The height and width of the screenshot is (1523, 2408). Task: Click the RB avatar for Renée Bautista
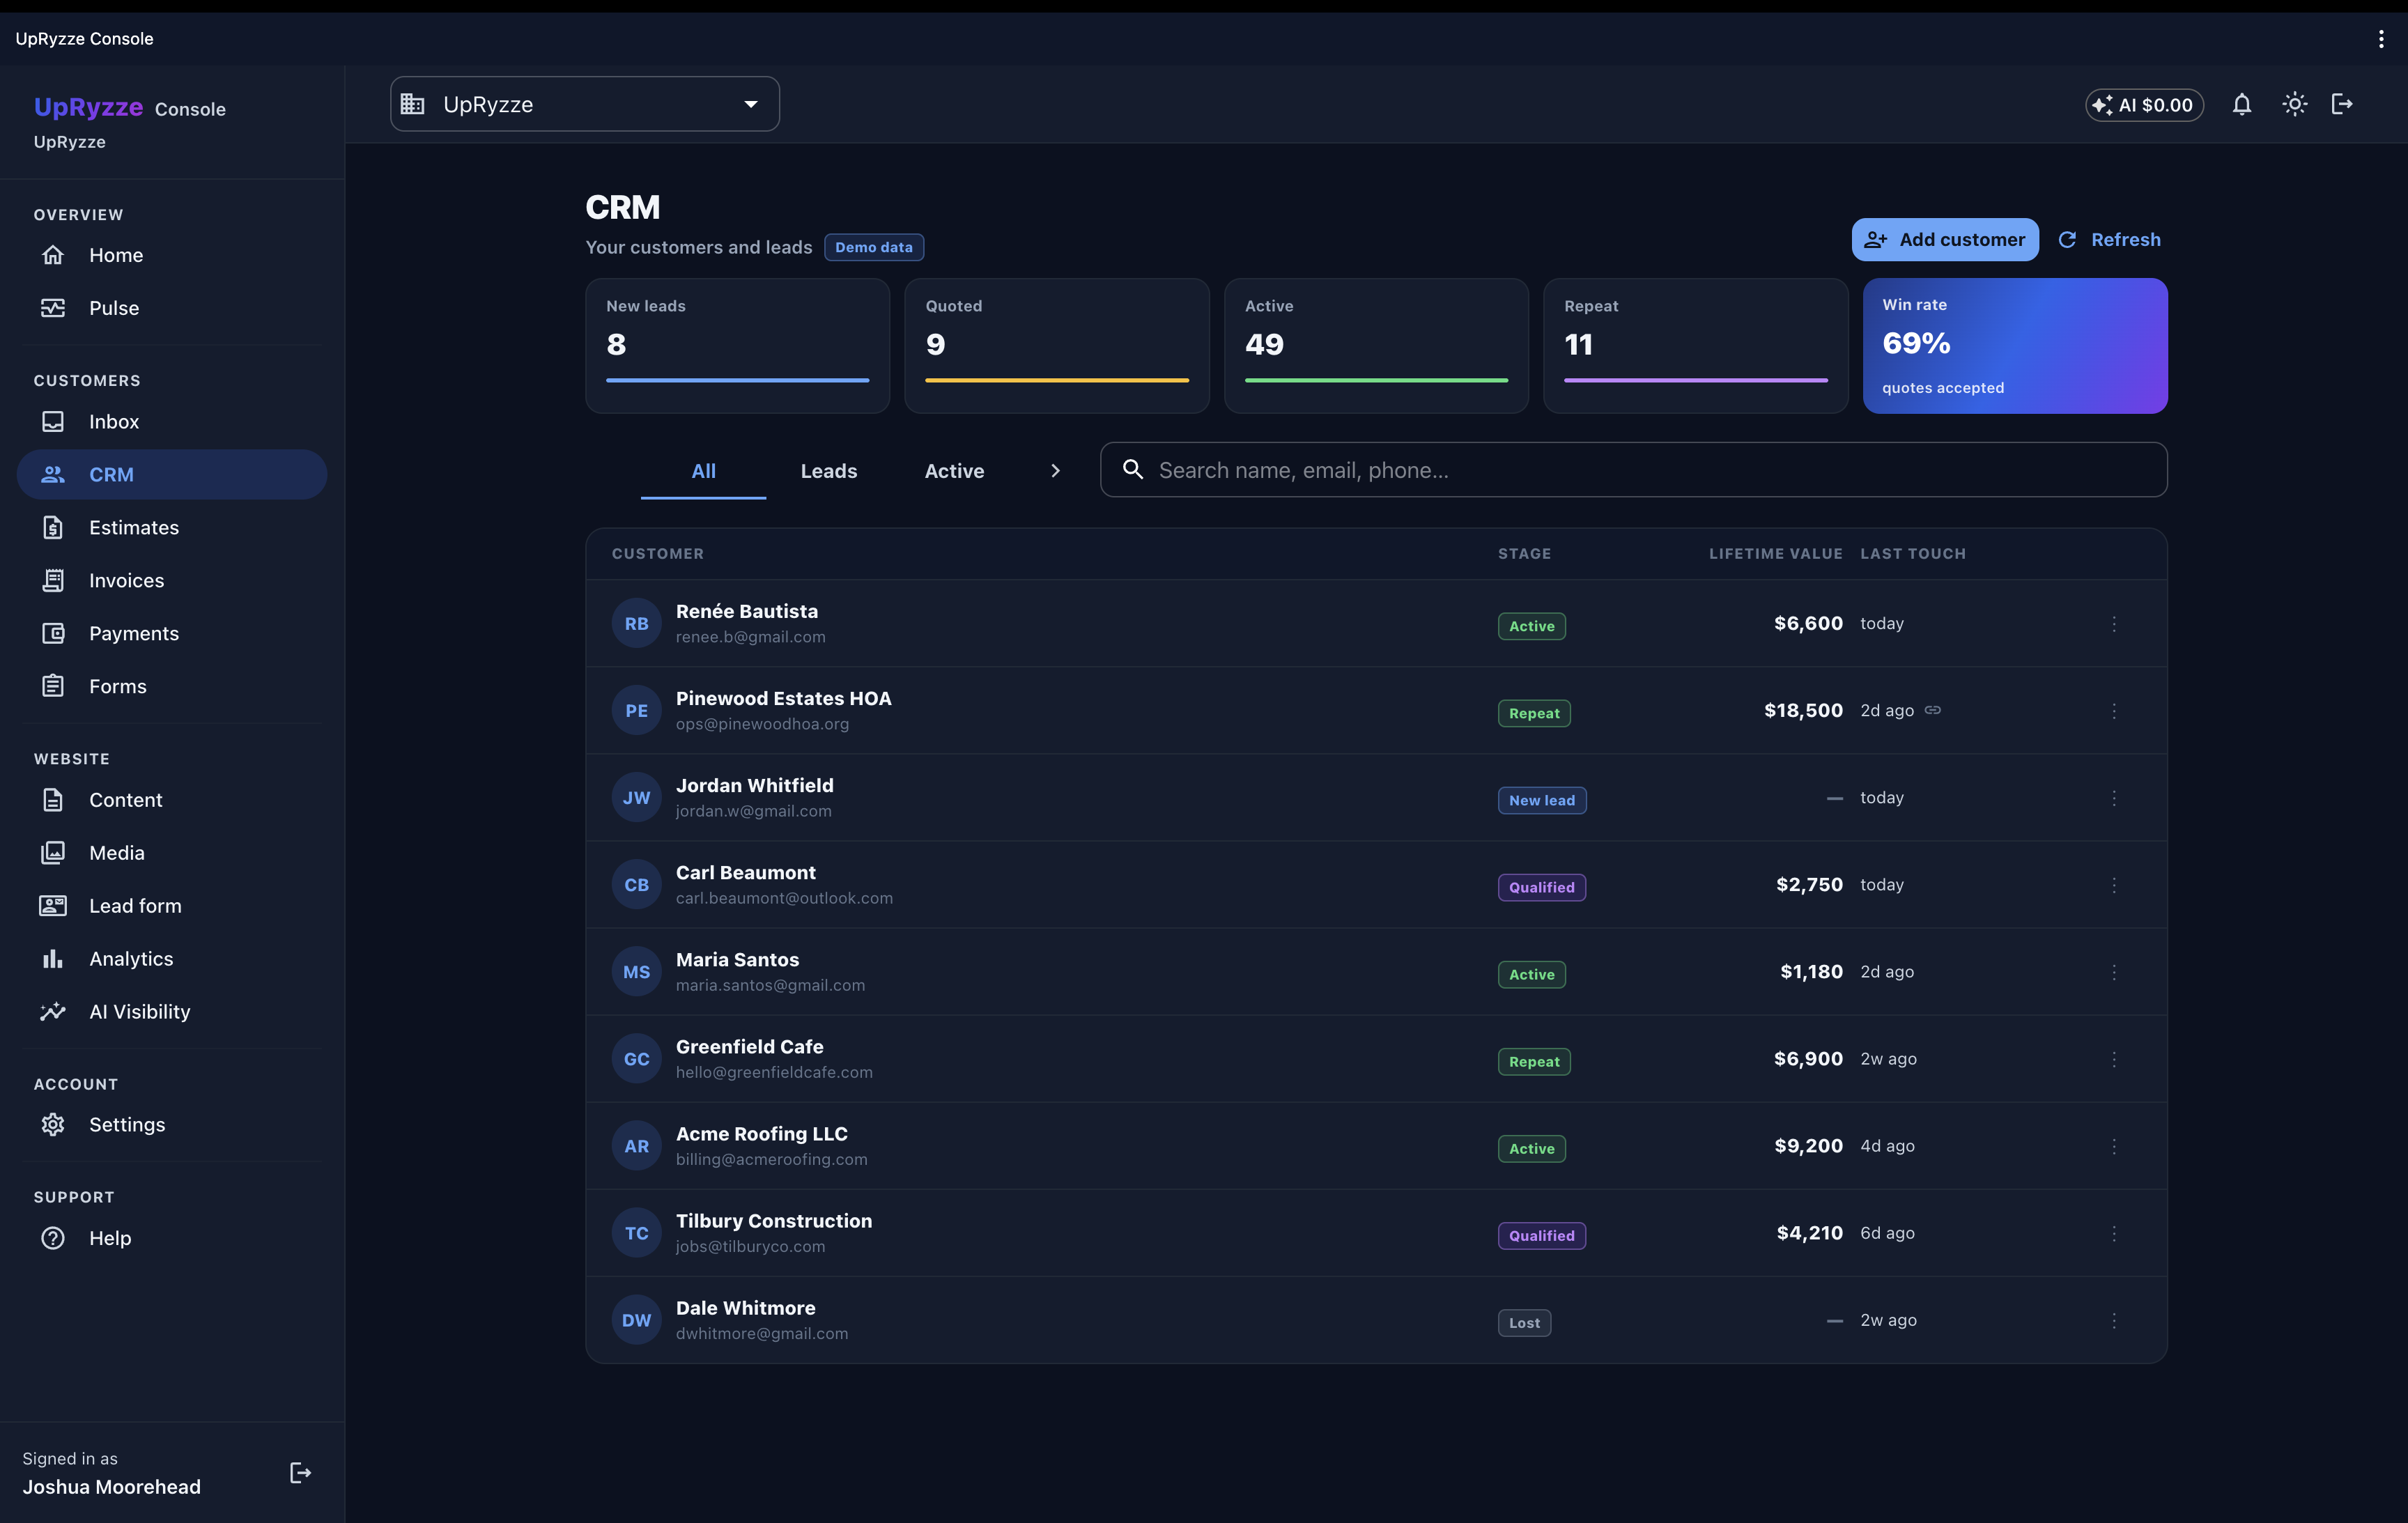pyautogui.click(x=637, y=624)
